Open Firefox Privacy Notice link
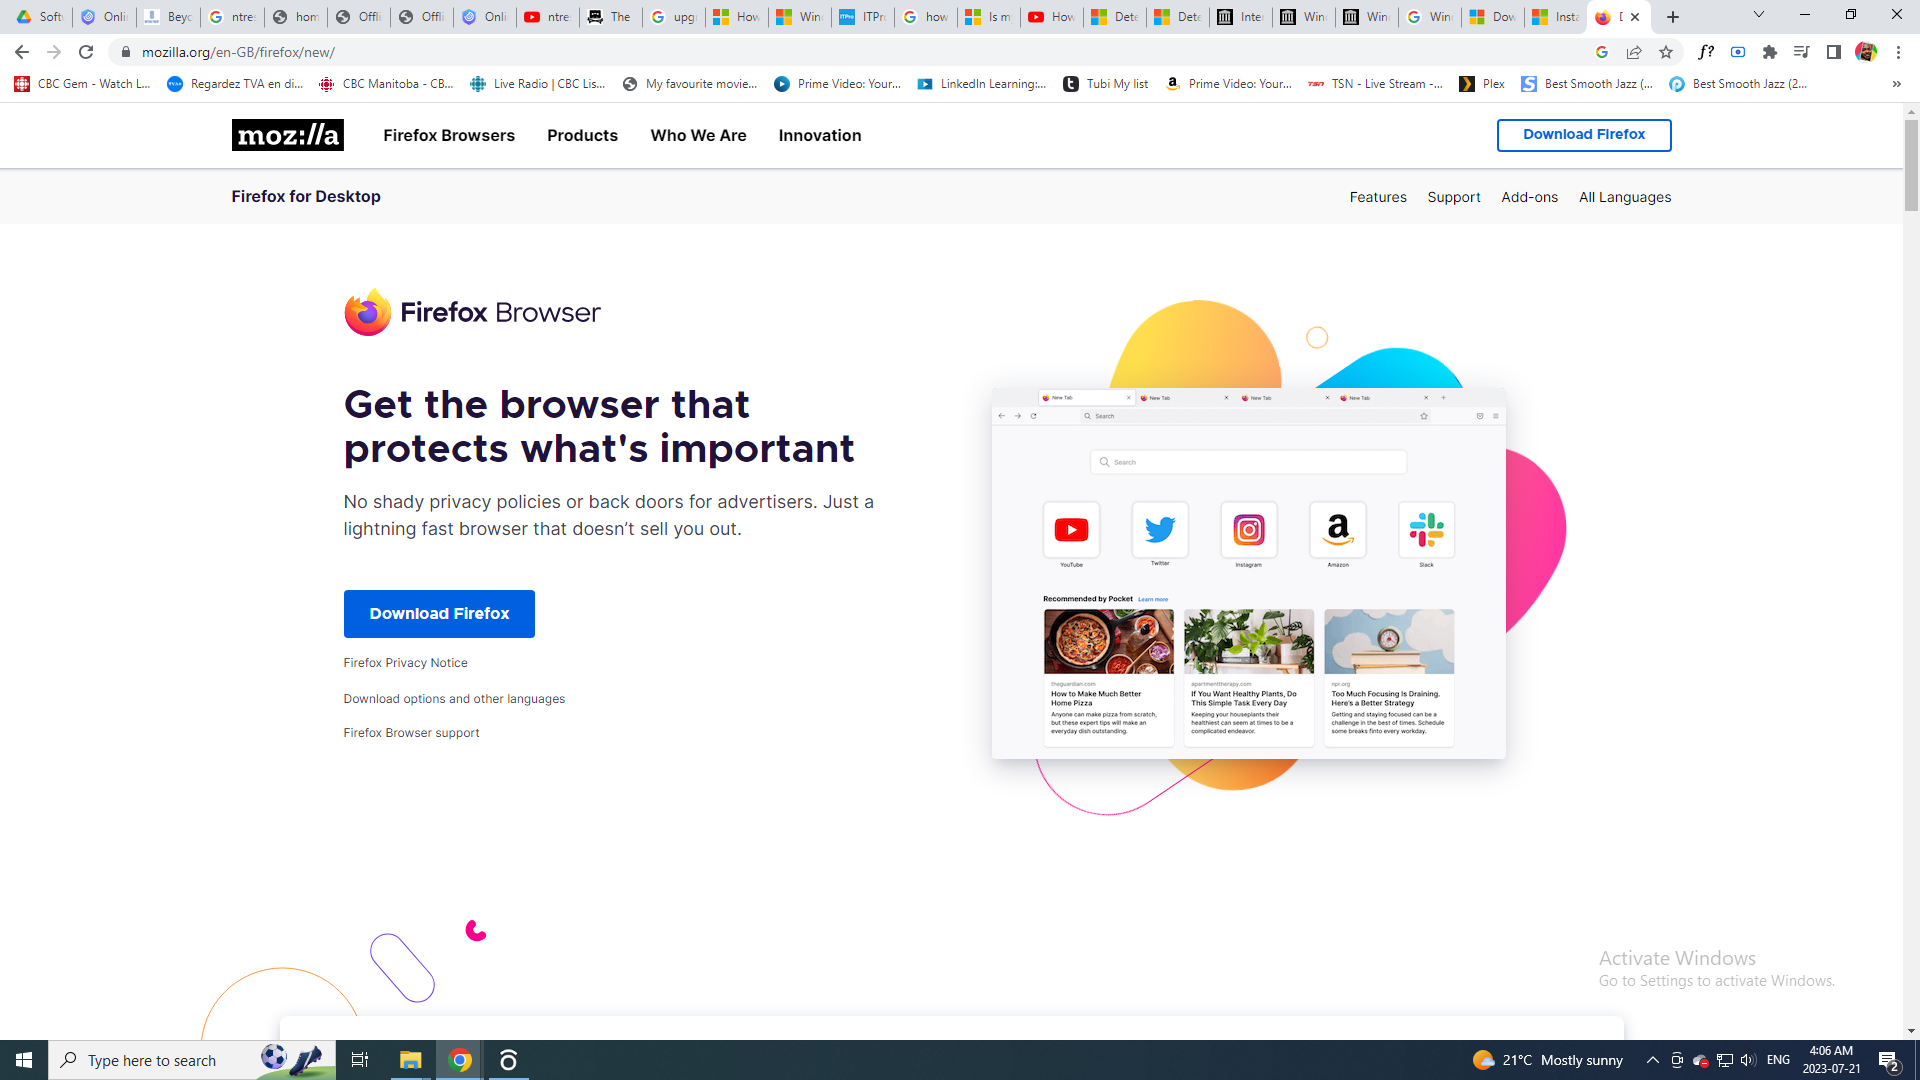The height and width of the screenshot is (1080, 1920). 405,663
